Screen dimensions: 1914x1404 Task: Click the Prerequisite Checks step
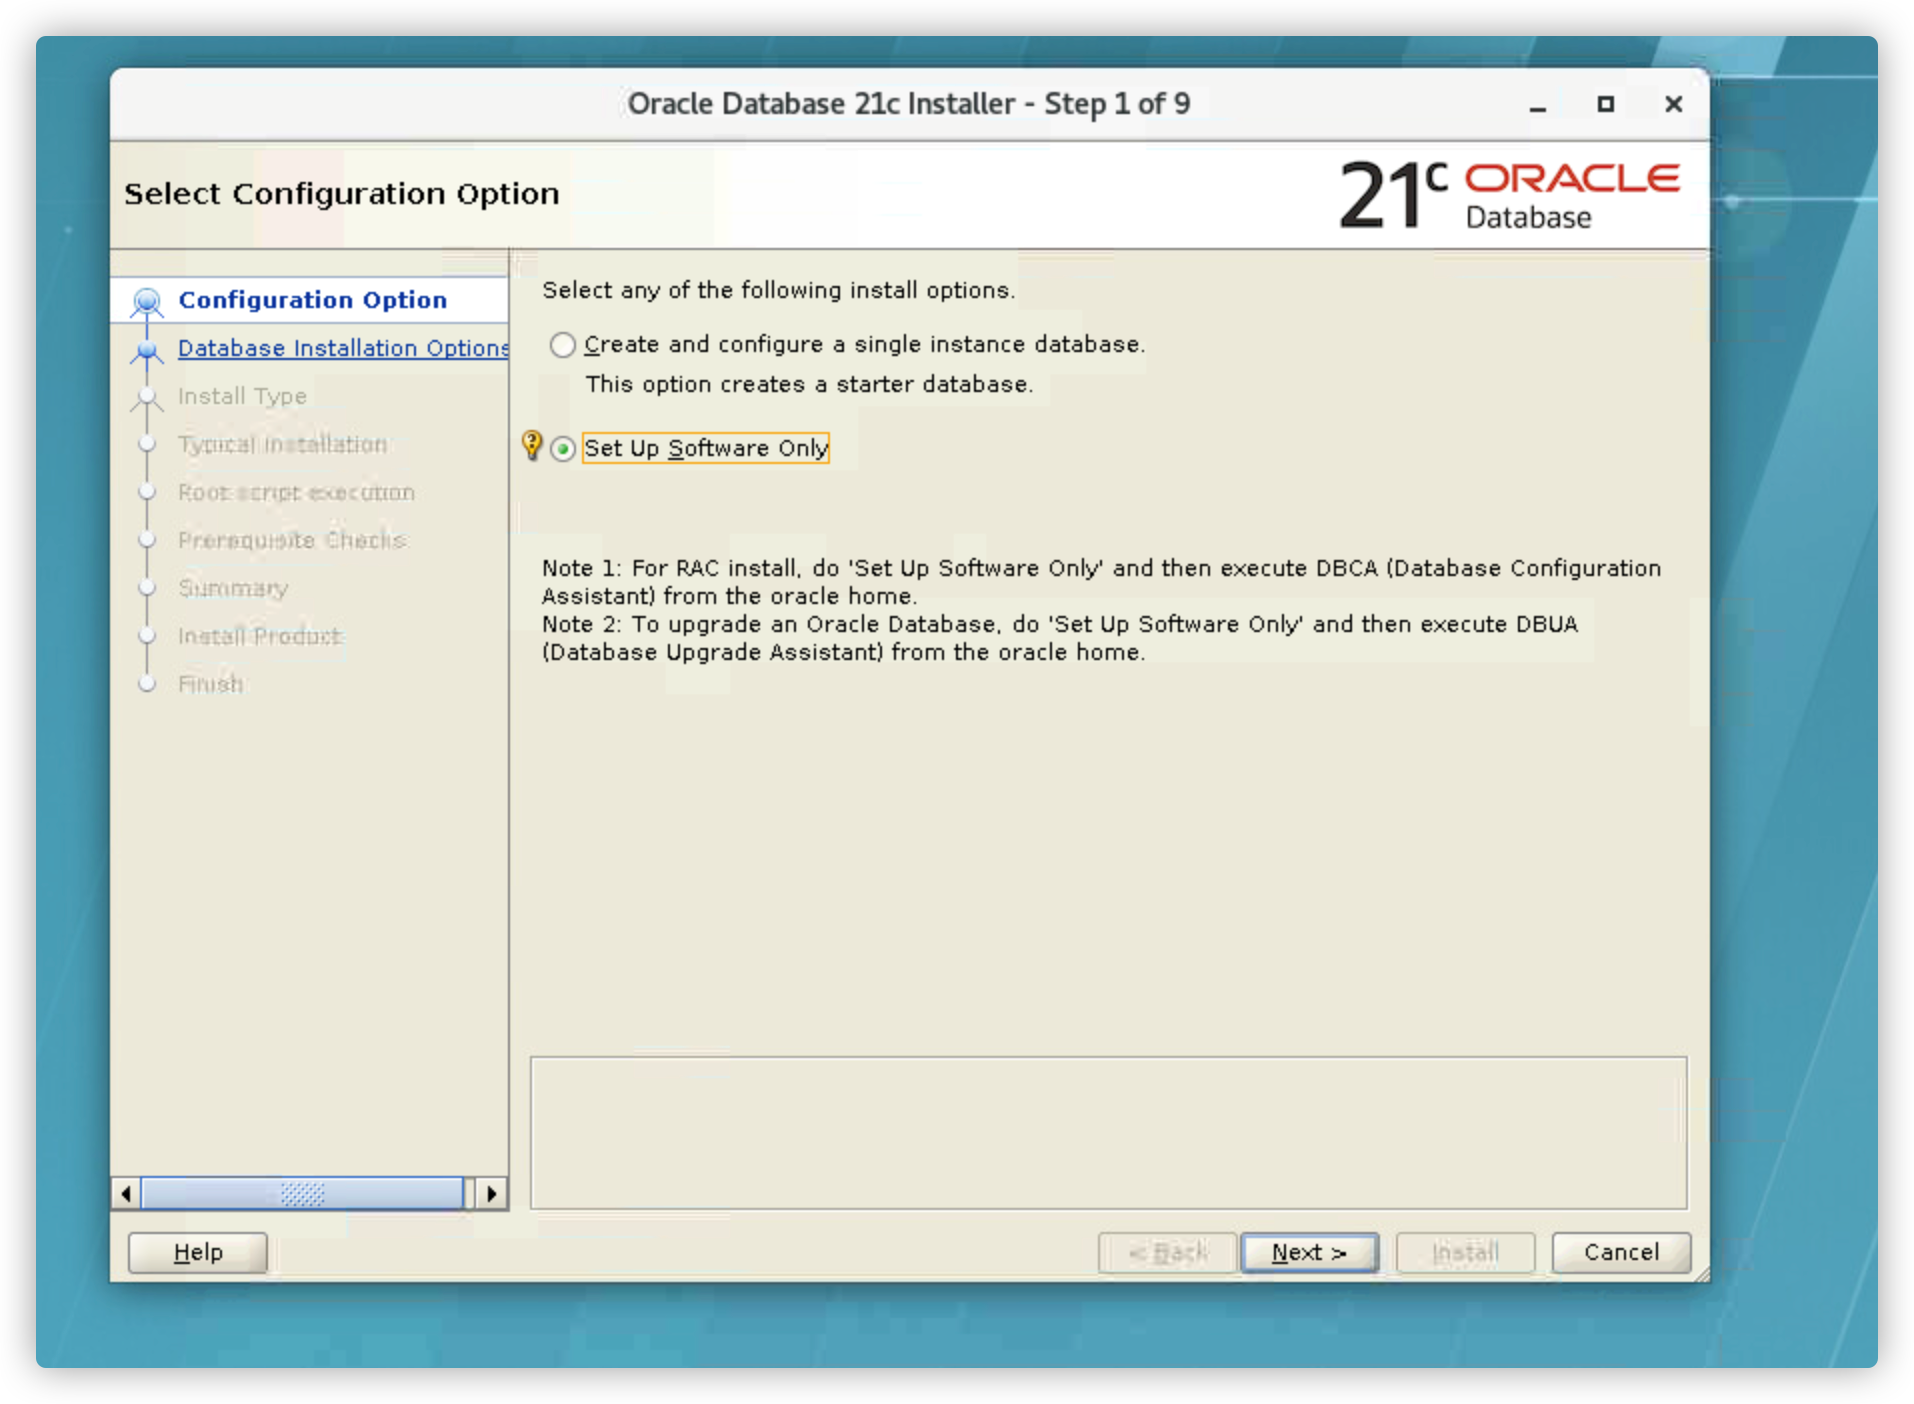292,540
